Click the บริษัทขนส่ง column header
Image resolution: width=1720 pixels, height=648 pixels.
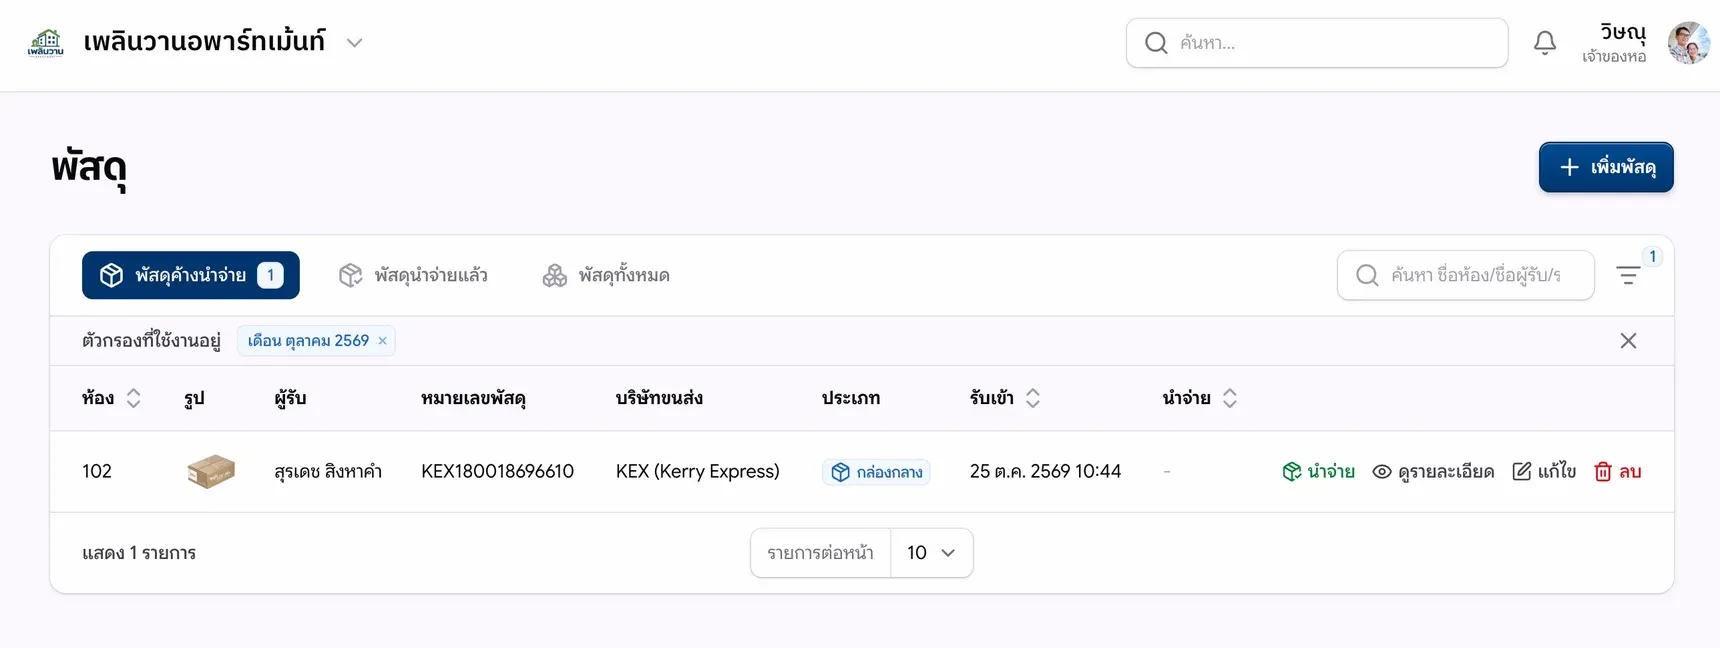[659, 398]
